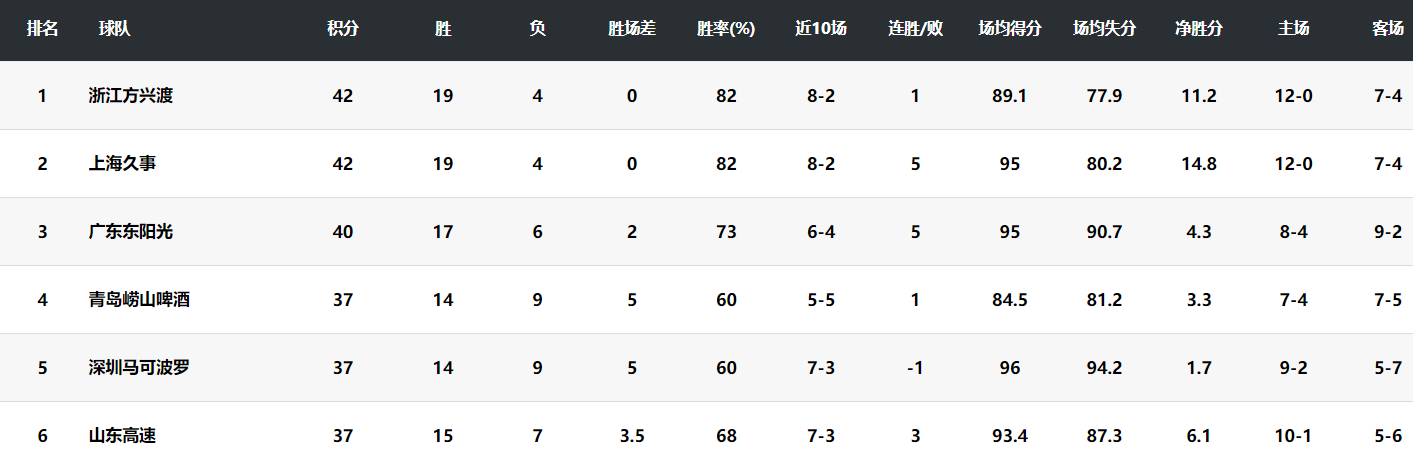Select the 近10场 column header
The width and height of the screenshot is (1413, 466).
click(x=821, y=30)
